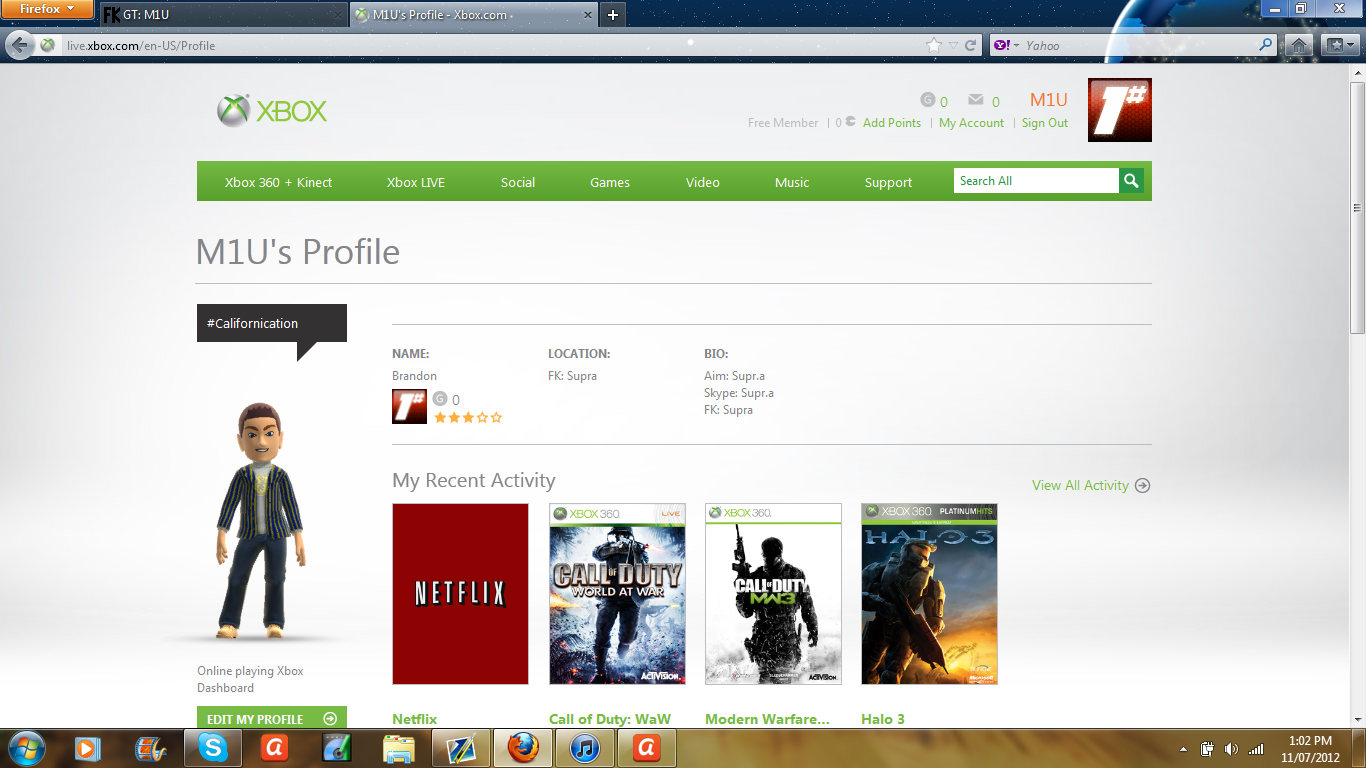The image size is (1366, 768).
Task: Click the Xbox avatar figure
Action: (x=260, y=520)
